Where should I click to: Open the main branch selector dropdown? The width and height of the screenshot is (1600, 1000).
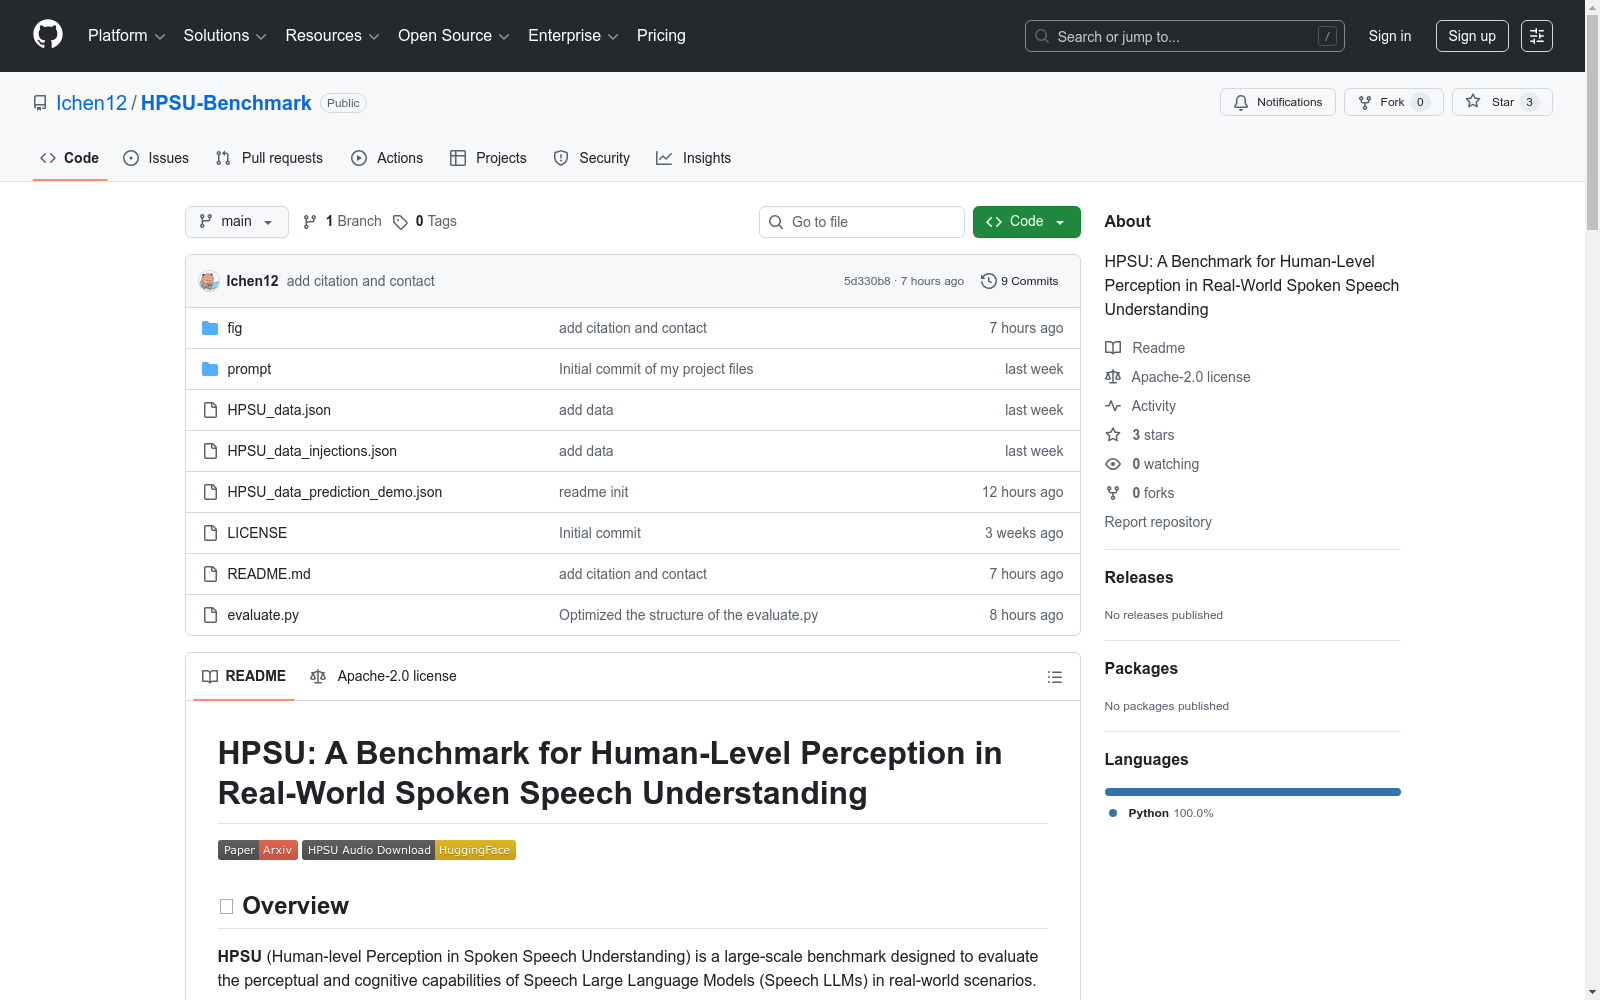pyautogui.click(x=237, y=222)
